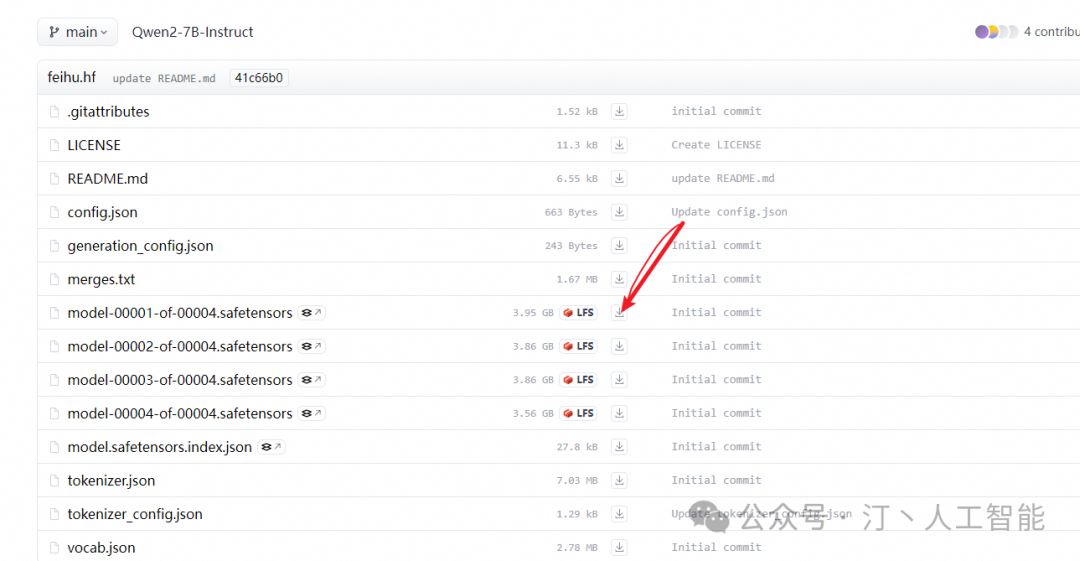Screen dimensions: 1080x561
Task: Download tokenizer_config.json via its download icon
Action: click(619, 514)
